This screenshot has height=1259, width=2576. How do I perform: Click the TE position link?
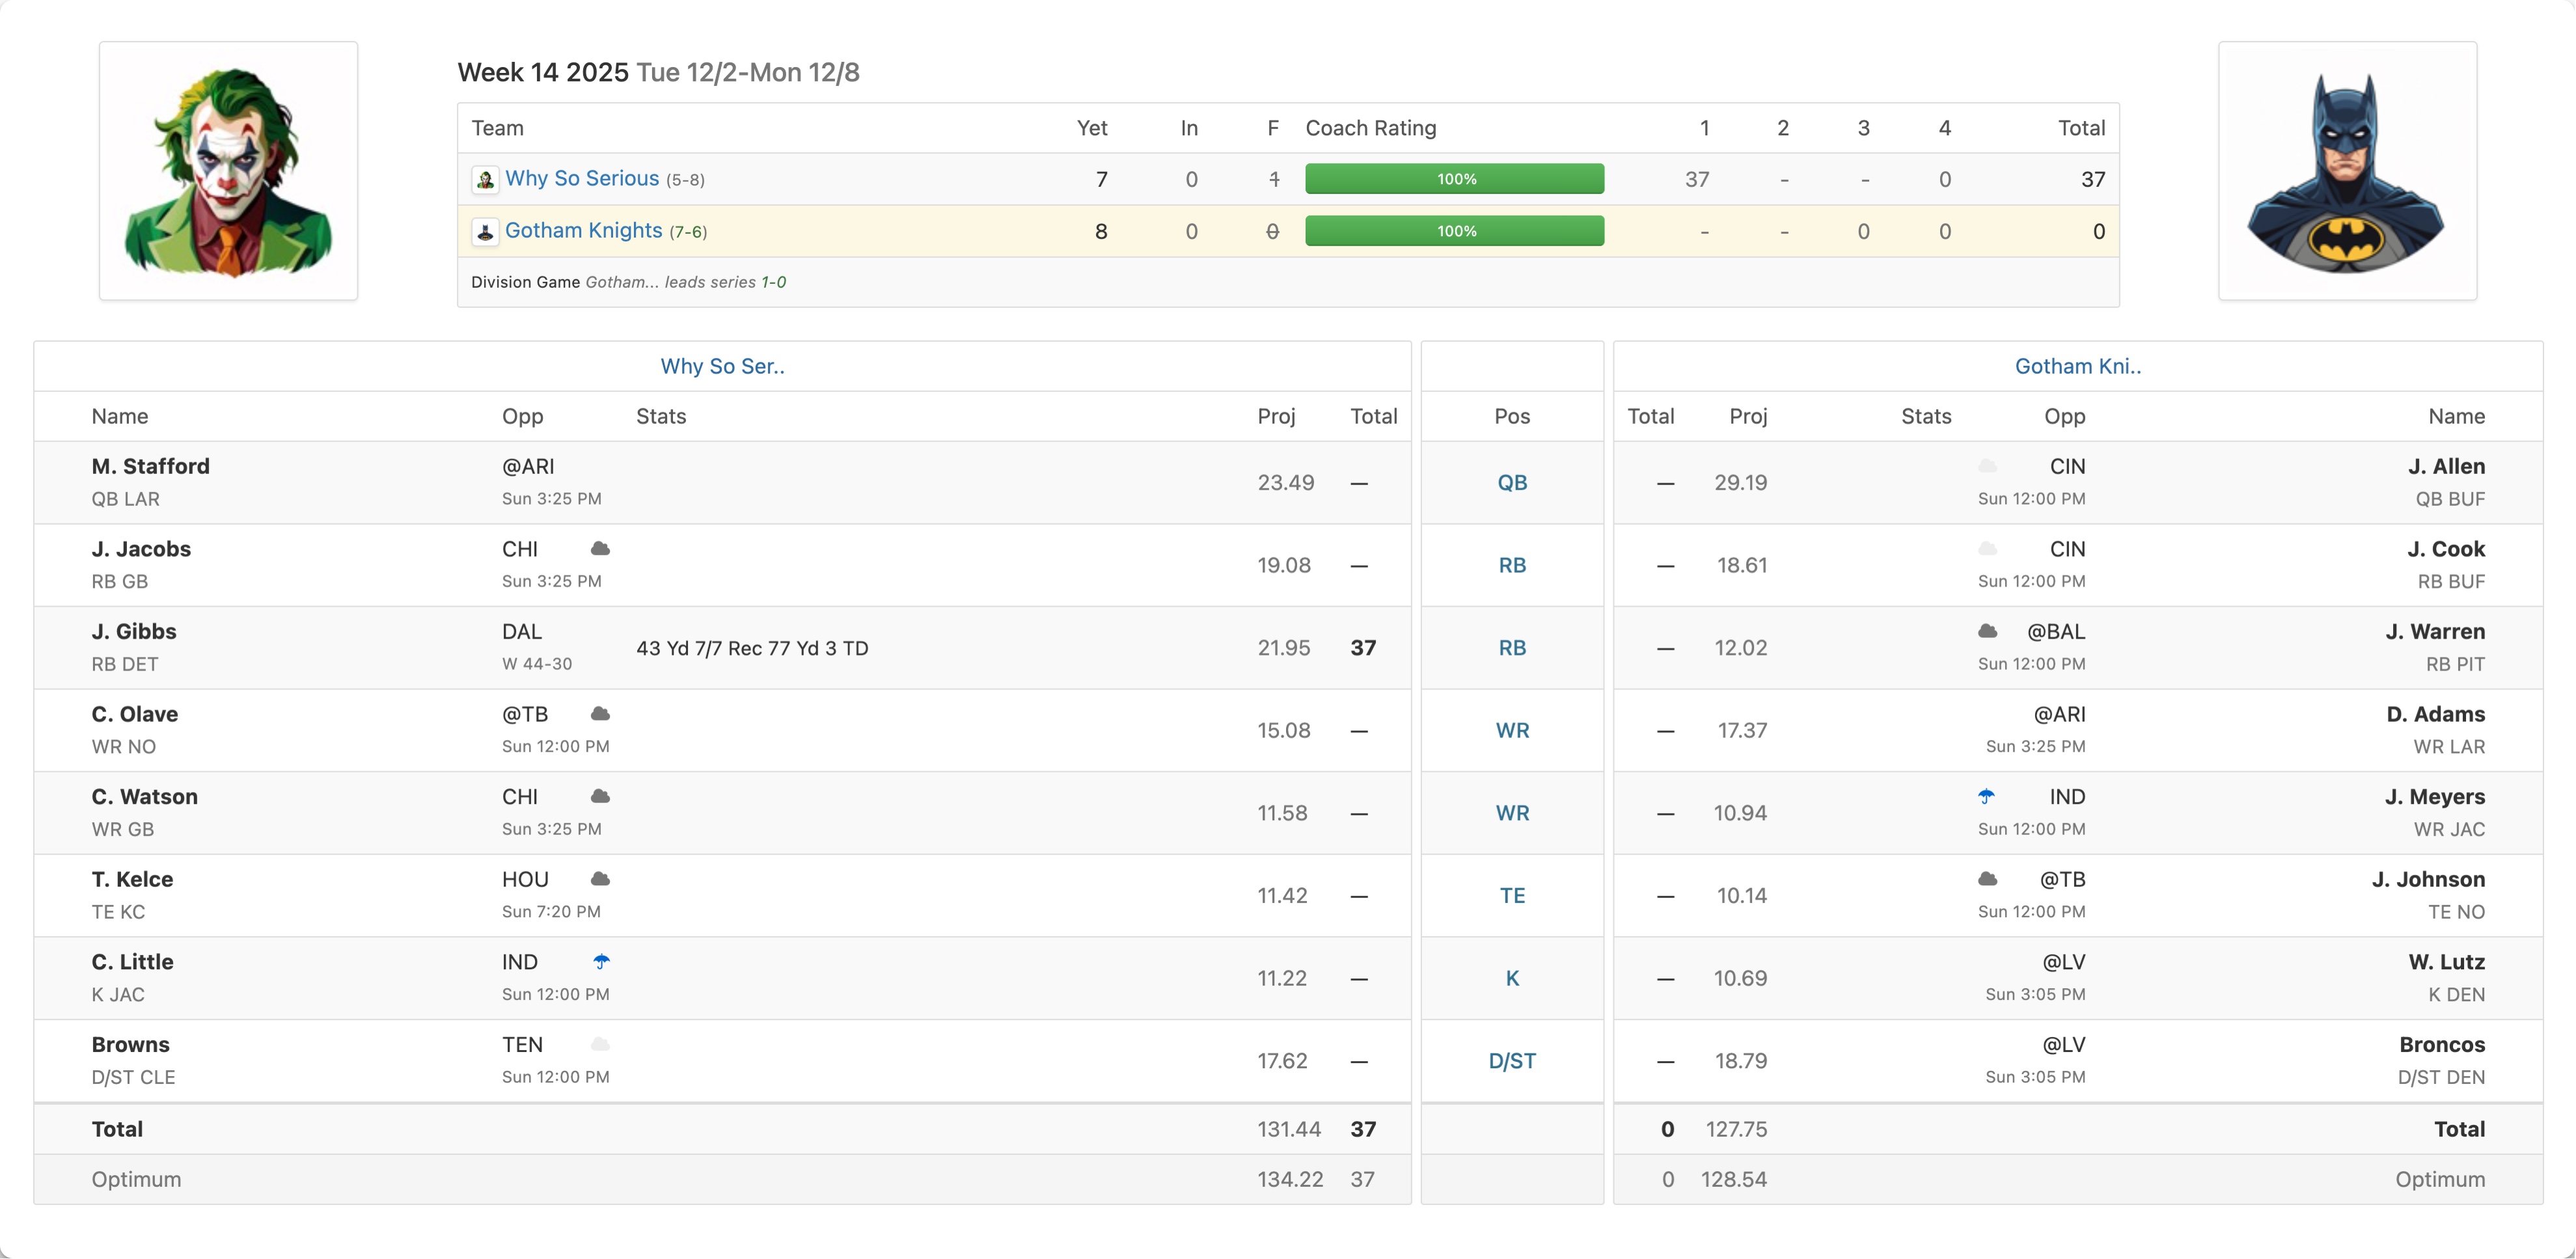click(1511, 896)
